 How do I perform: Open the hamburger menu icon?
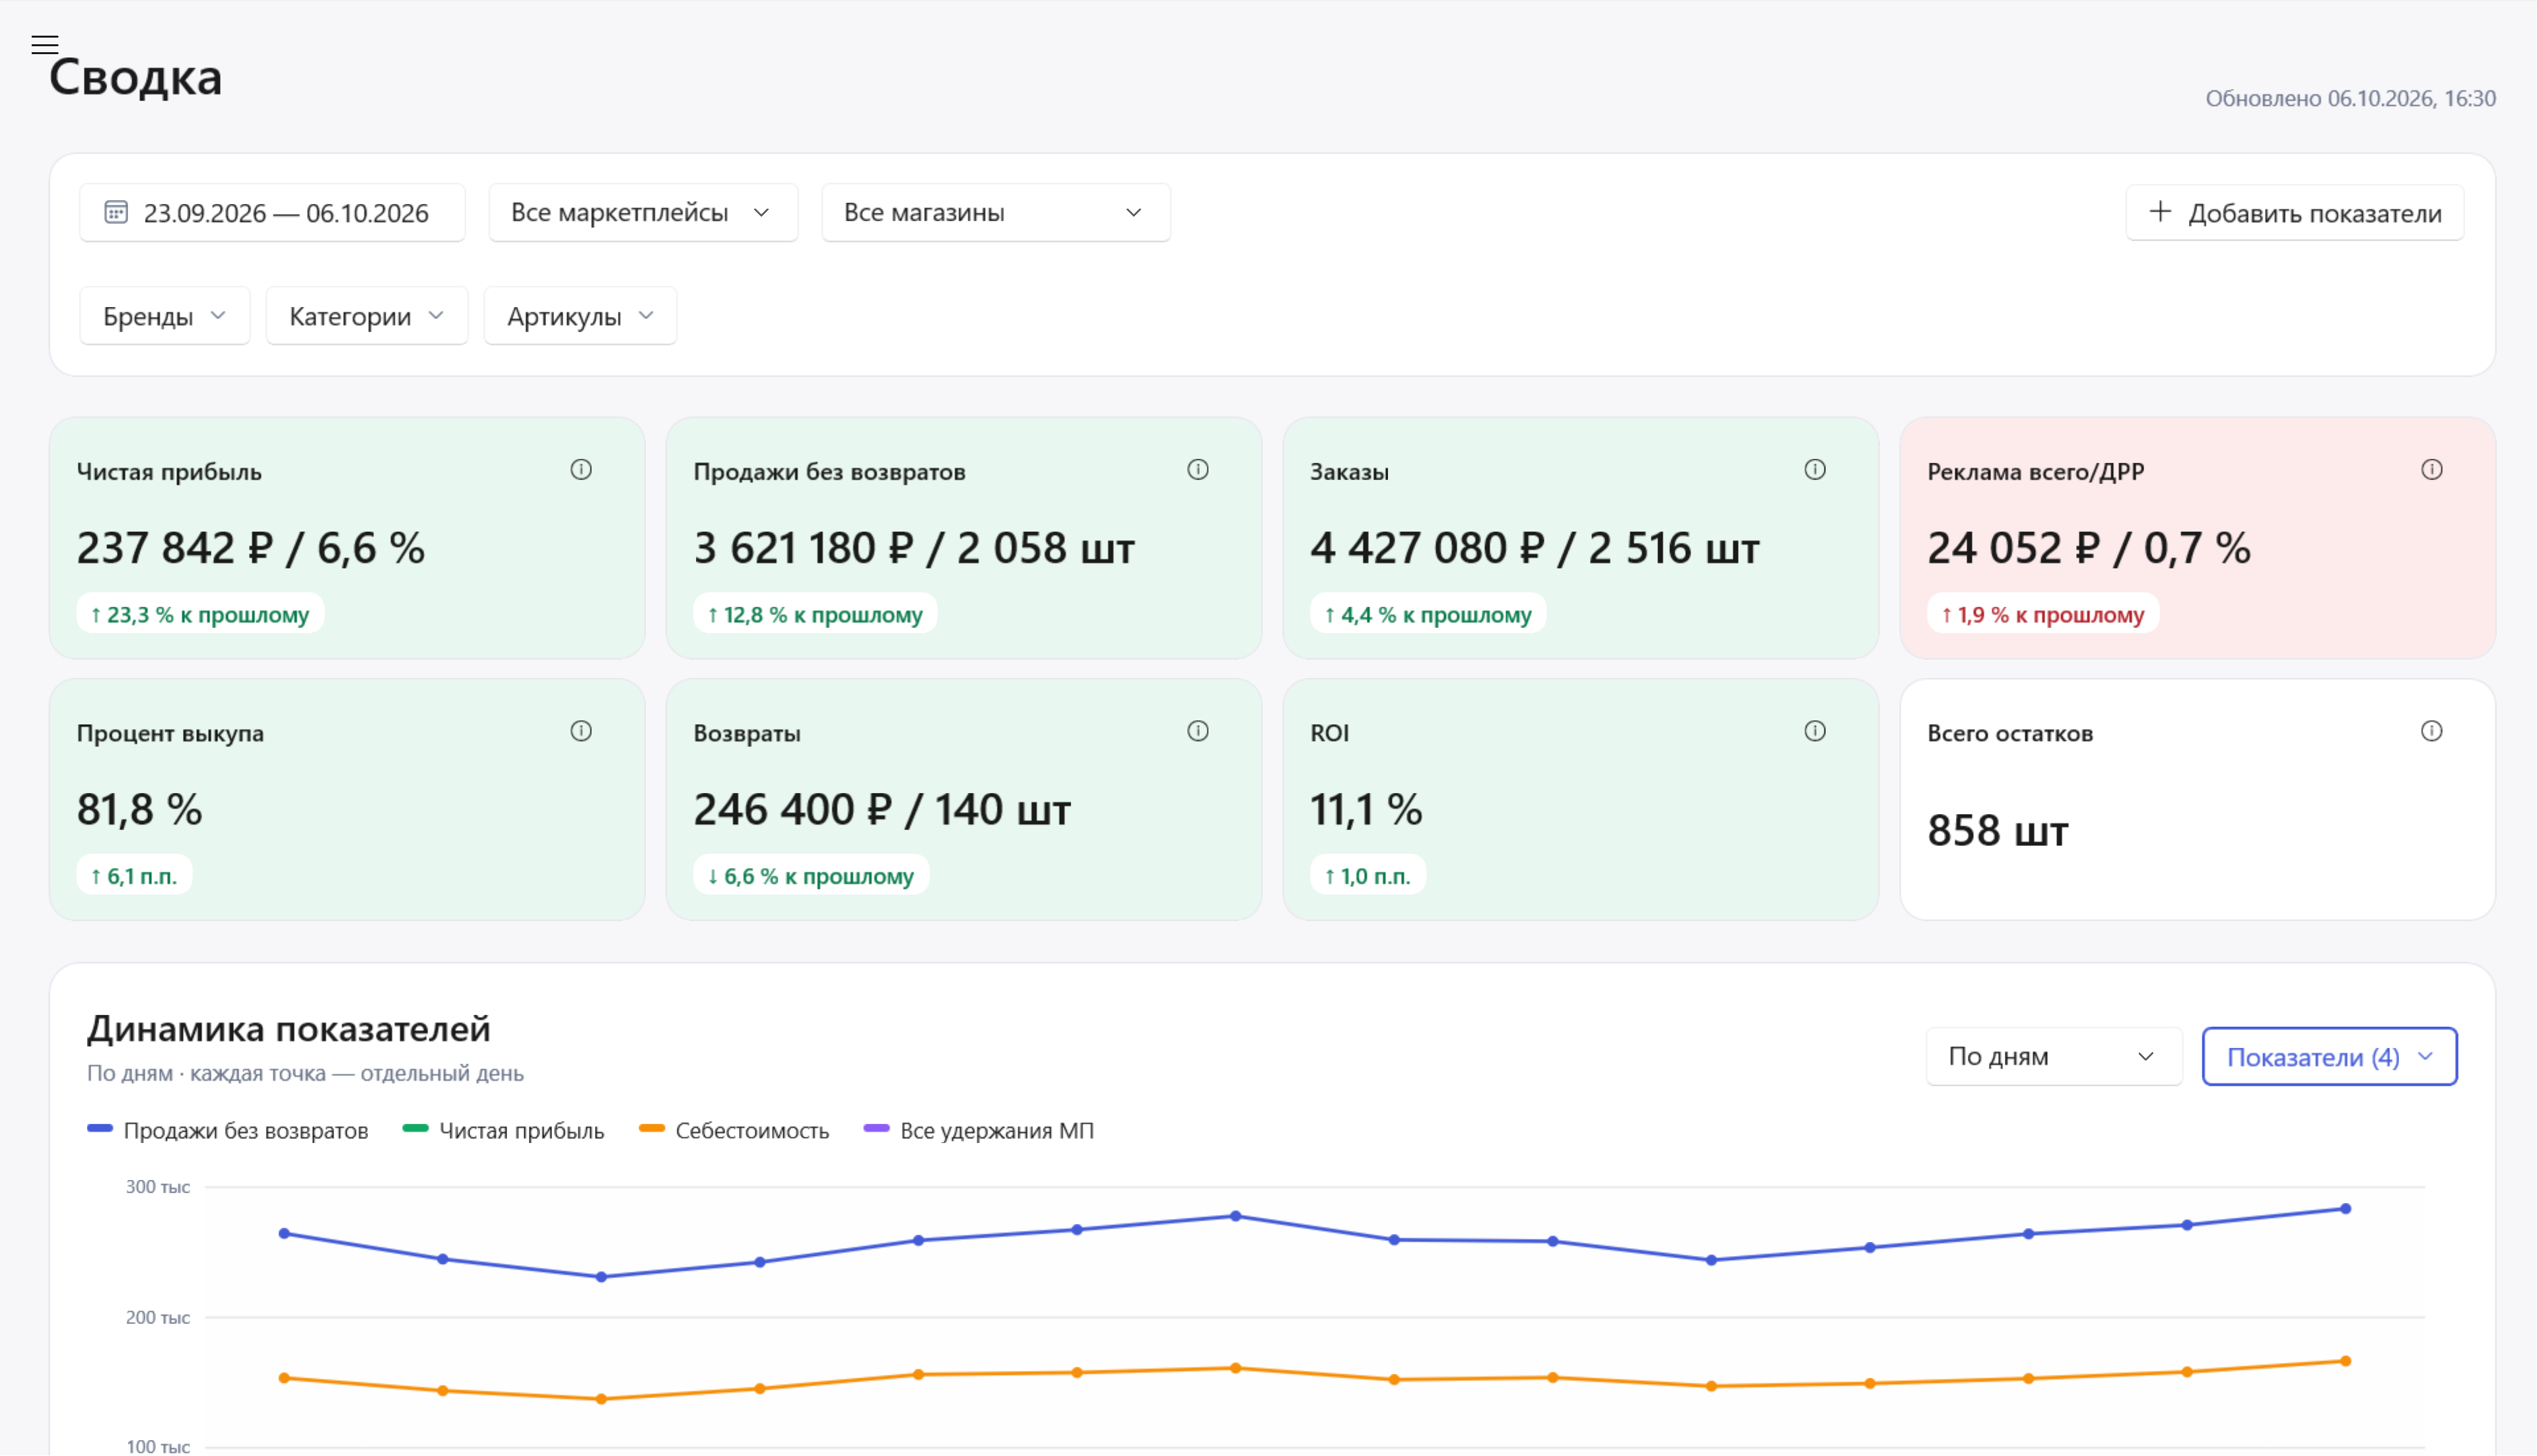point(44,44)
